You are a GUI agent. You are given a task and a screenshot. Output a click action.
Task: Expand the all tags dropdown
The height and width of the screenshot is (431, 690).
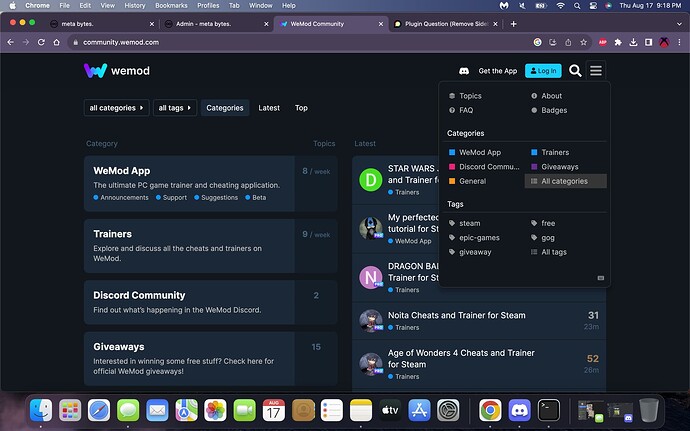(175, 108)
